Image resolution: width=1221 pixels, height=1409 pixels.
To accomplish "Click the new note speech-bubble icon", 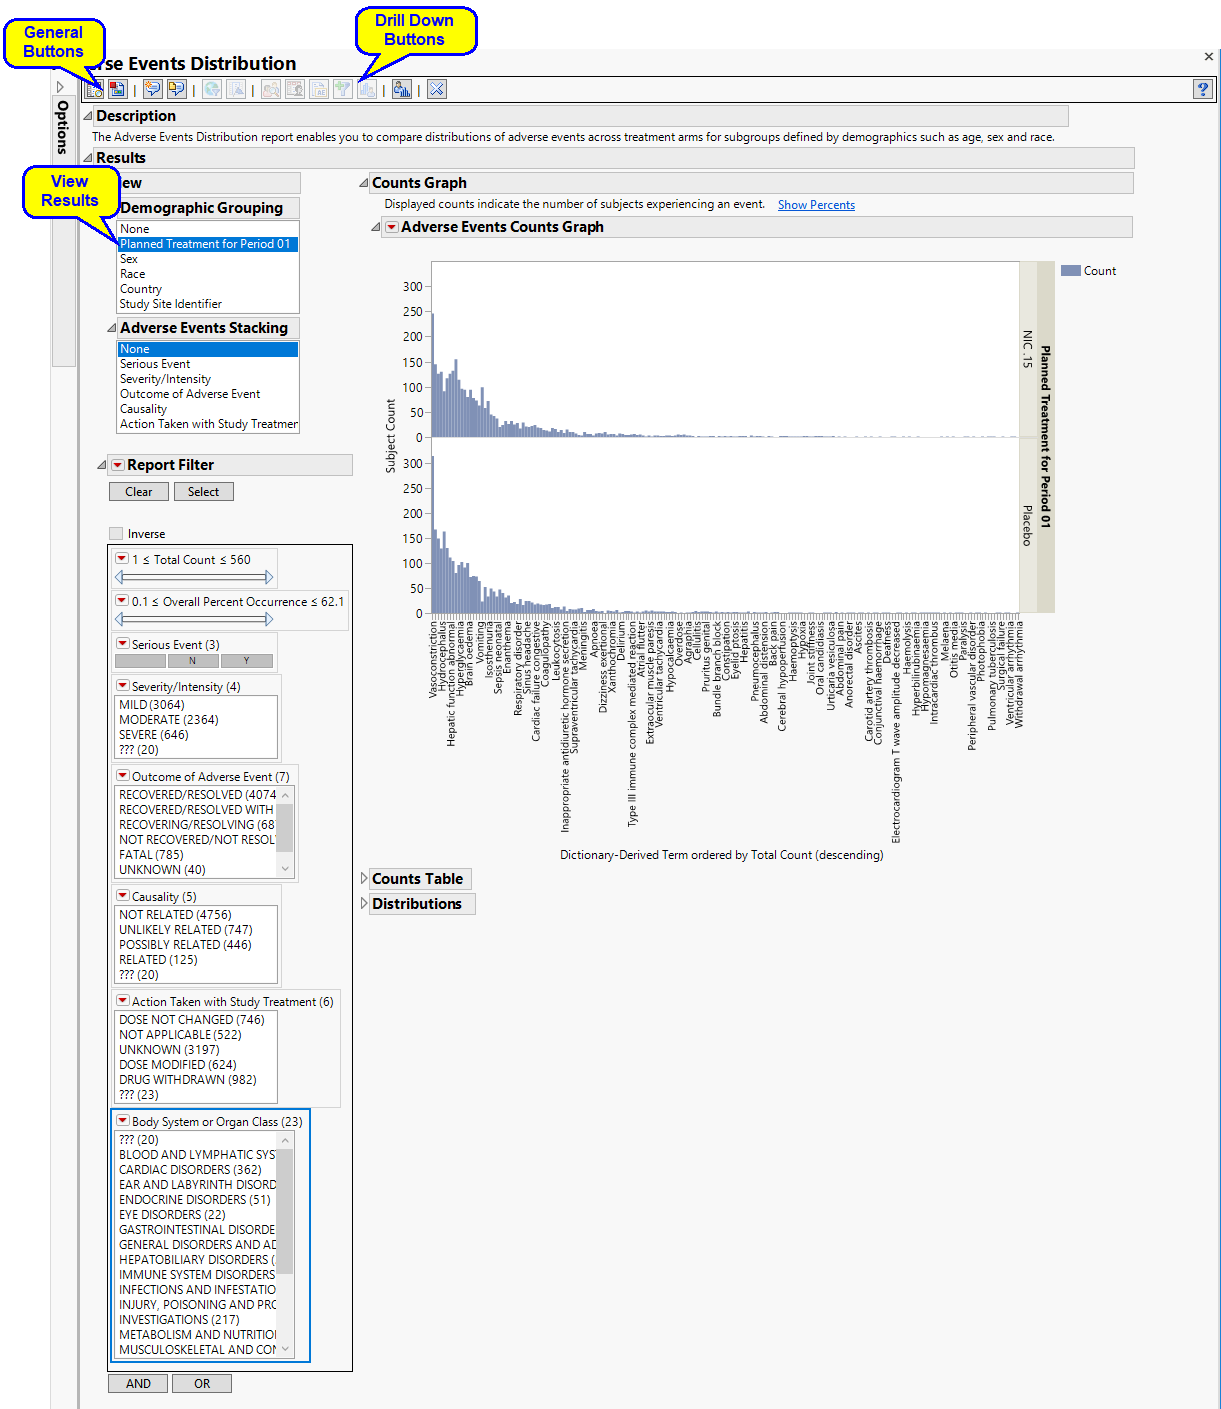I will coord(152,89).
